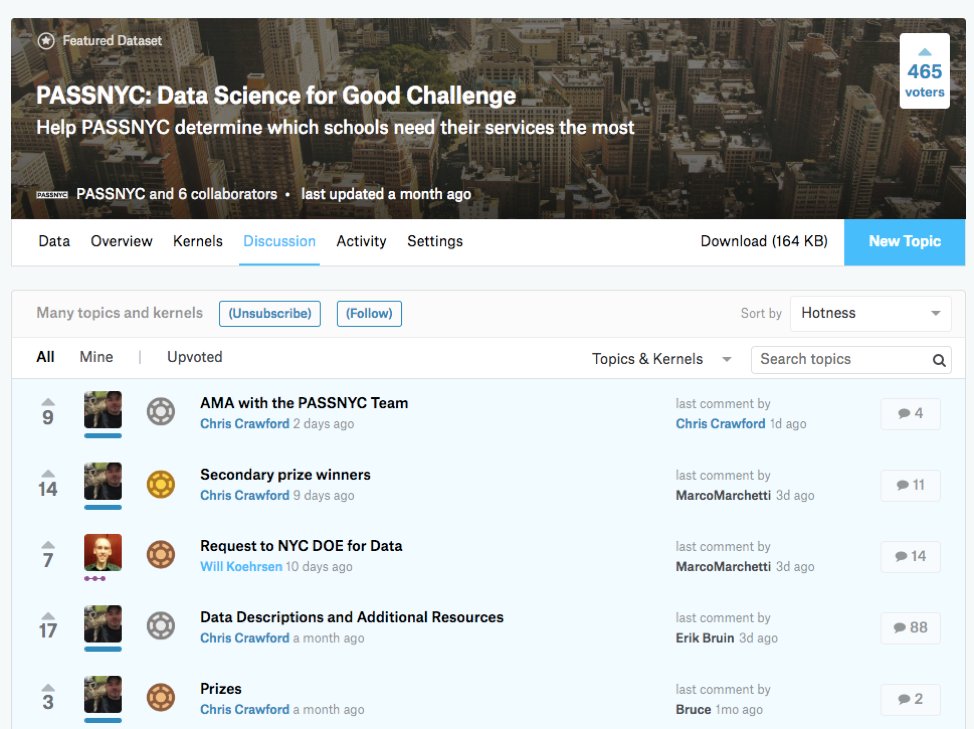This screenshot has height=729, width=974.
Task: Upvote the Prizes topic
Action: click(48, 687)
